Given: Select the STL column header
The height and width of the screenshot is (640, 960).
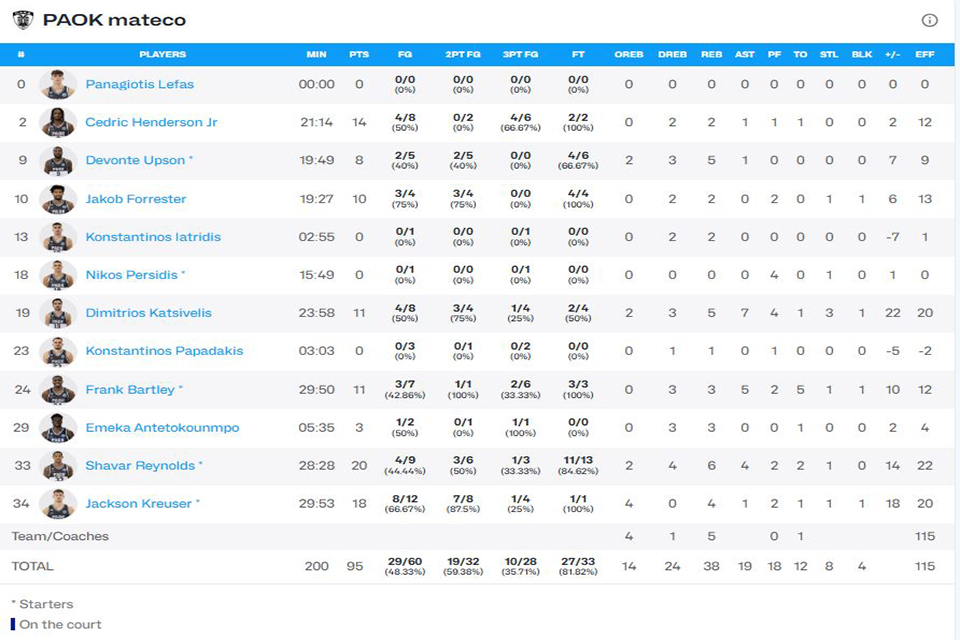Looking at the screenshot, I should click(x=829, y=55).
